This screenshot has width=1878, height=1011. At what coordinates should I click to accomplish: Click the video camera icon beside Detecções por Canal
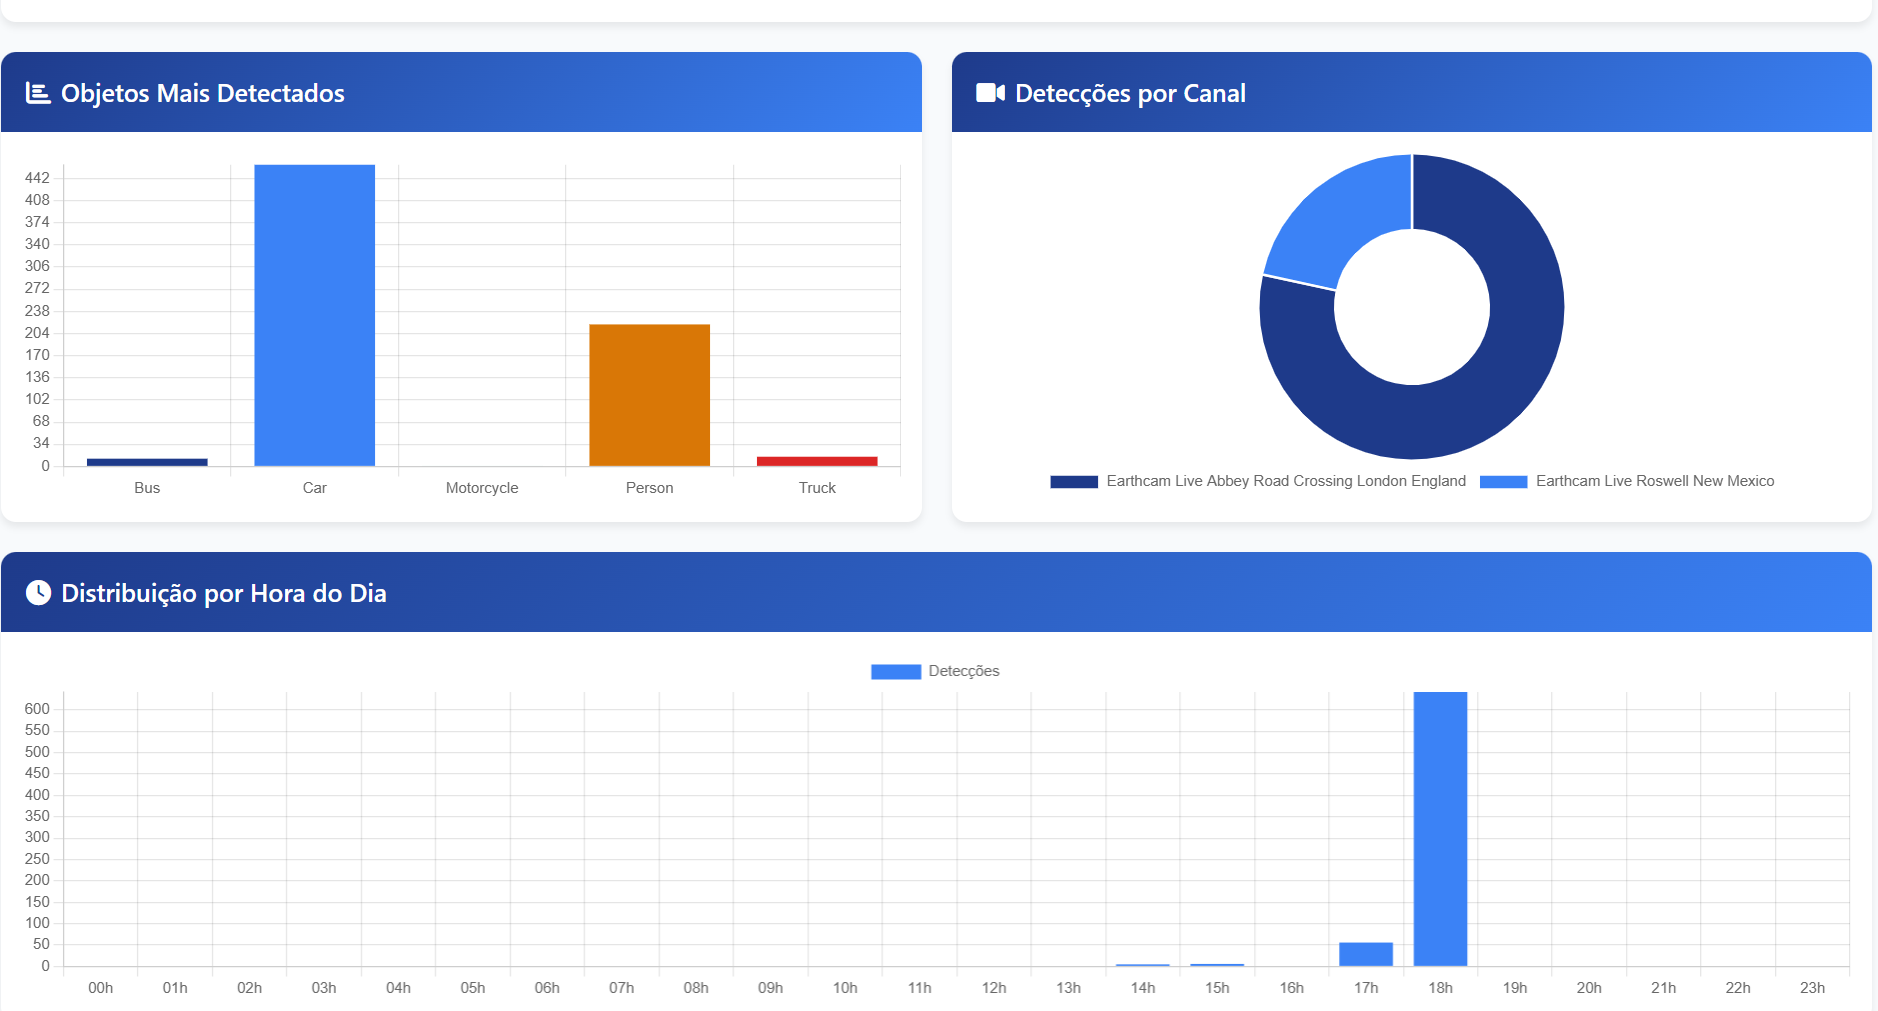point(989,93)
